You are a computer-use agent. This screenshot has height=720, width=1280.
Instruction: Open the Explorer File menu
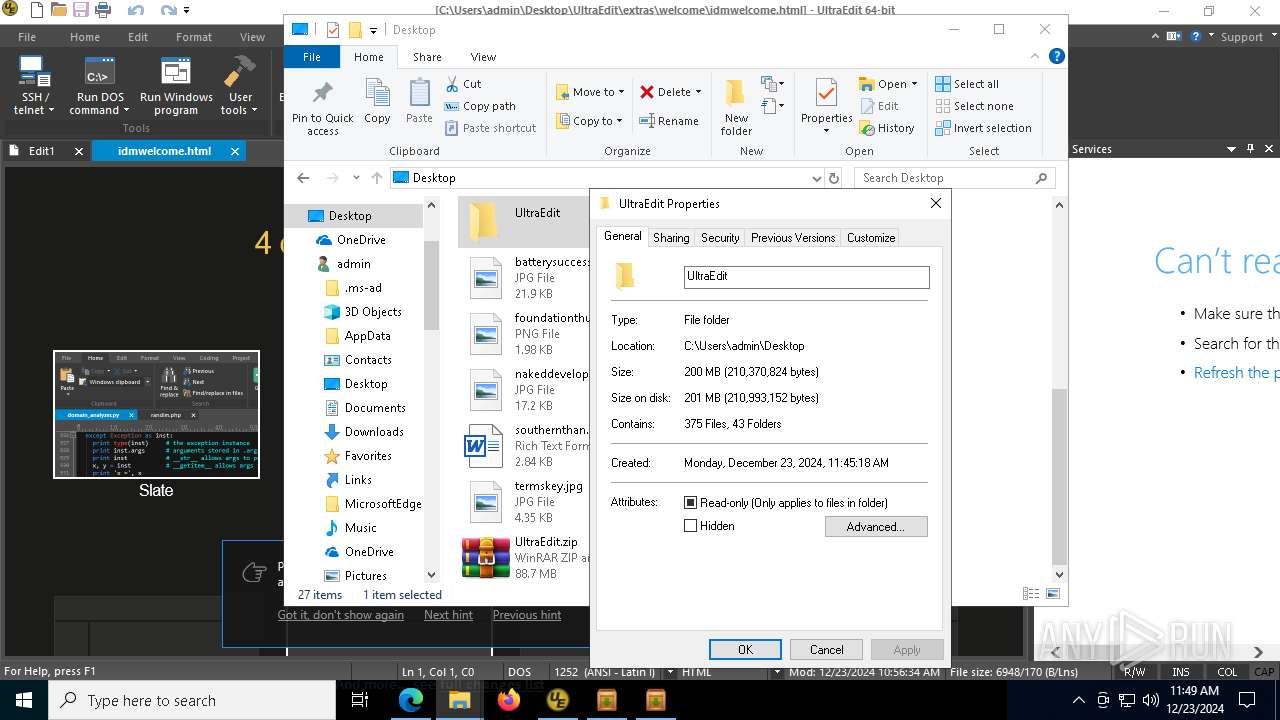coord(312,57)
